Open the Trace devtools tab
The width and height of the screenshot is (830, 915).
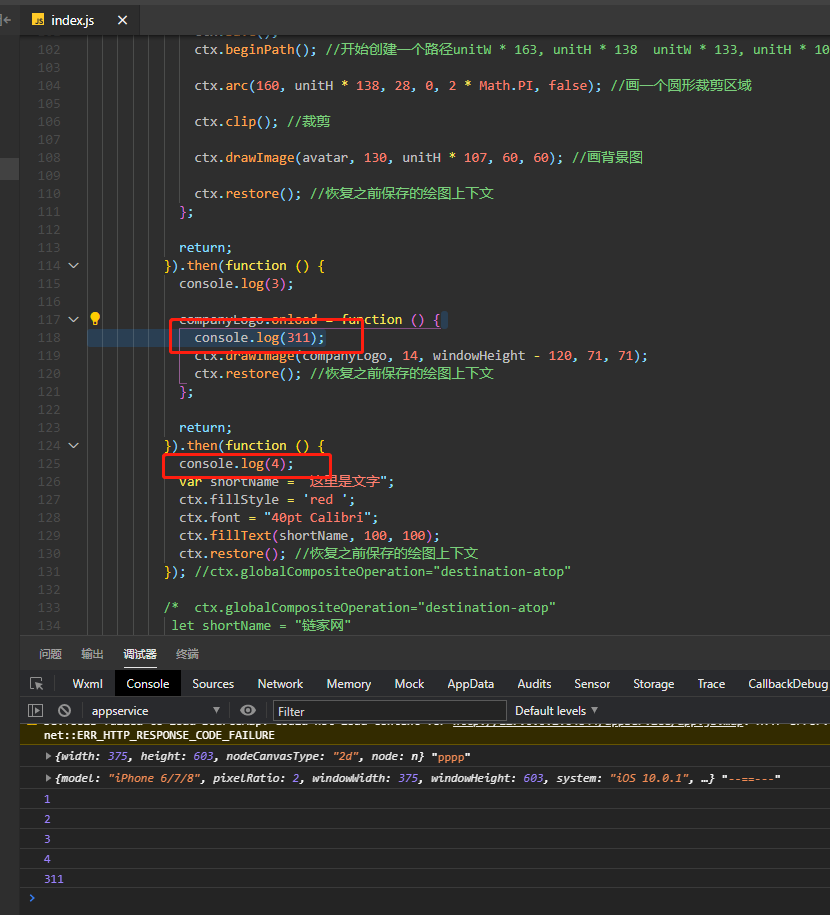711,683
